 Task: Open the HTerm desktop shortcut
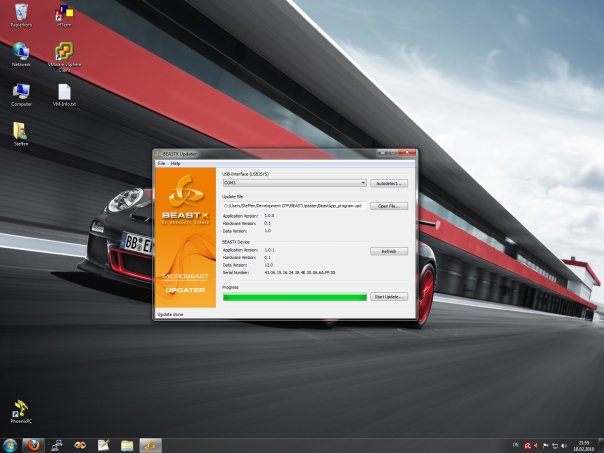pos(65,13)
